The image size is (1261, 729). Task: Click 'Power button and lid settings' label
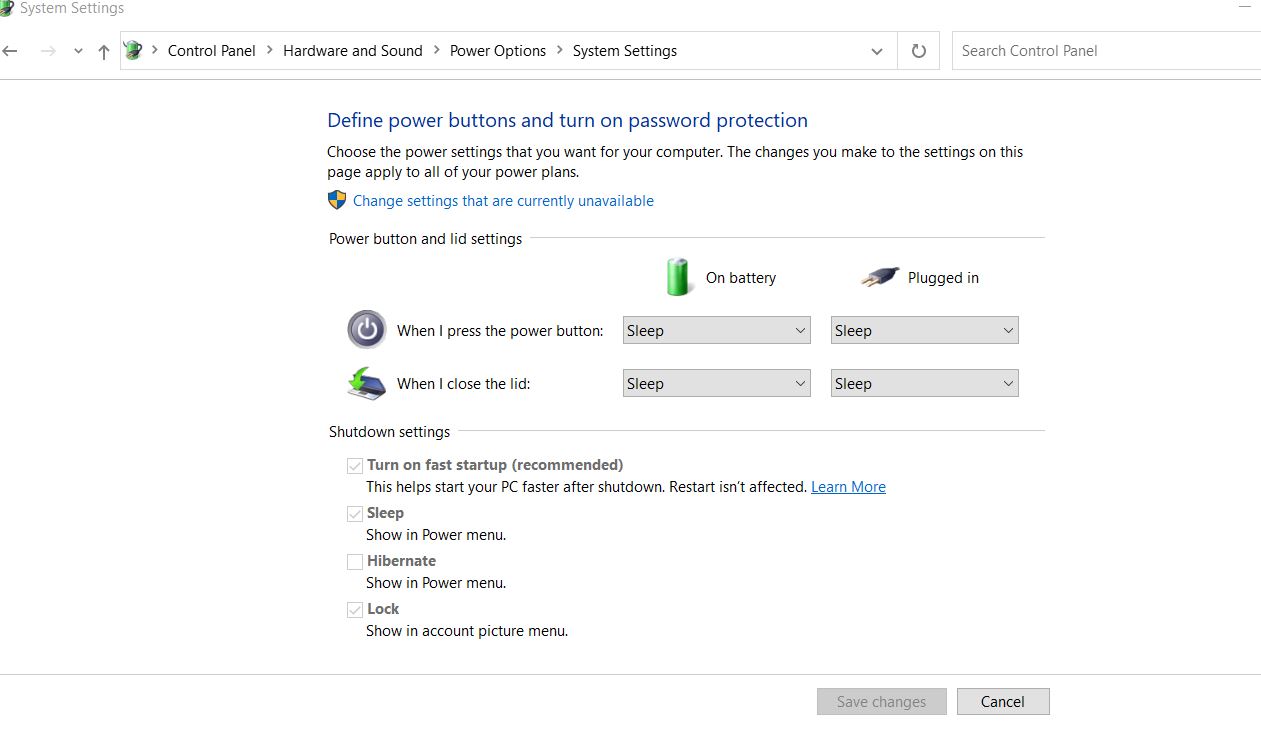[x=425, y=239]
